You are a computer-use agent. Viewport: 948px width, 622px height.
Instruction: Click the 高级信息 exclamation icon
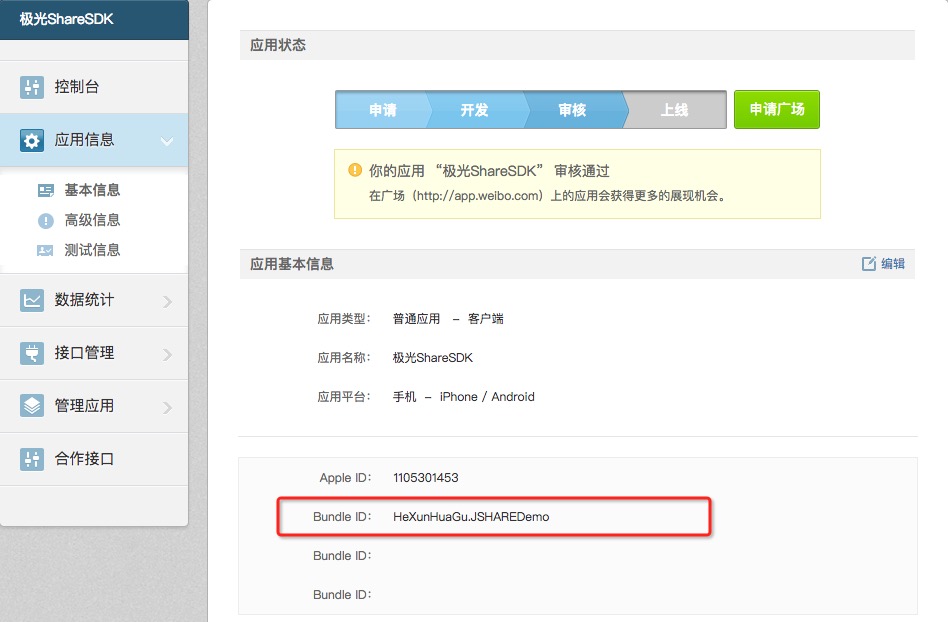click(45, 221)
